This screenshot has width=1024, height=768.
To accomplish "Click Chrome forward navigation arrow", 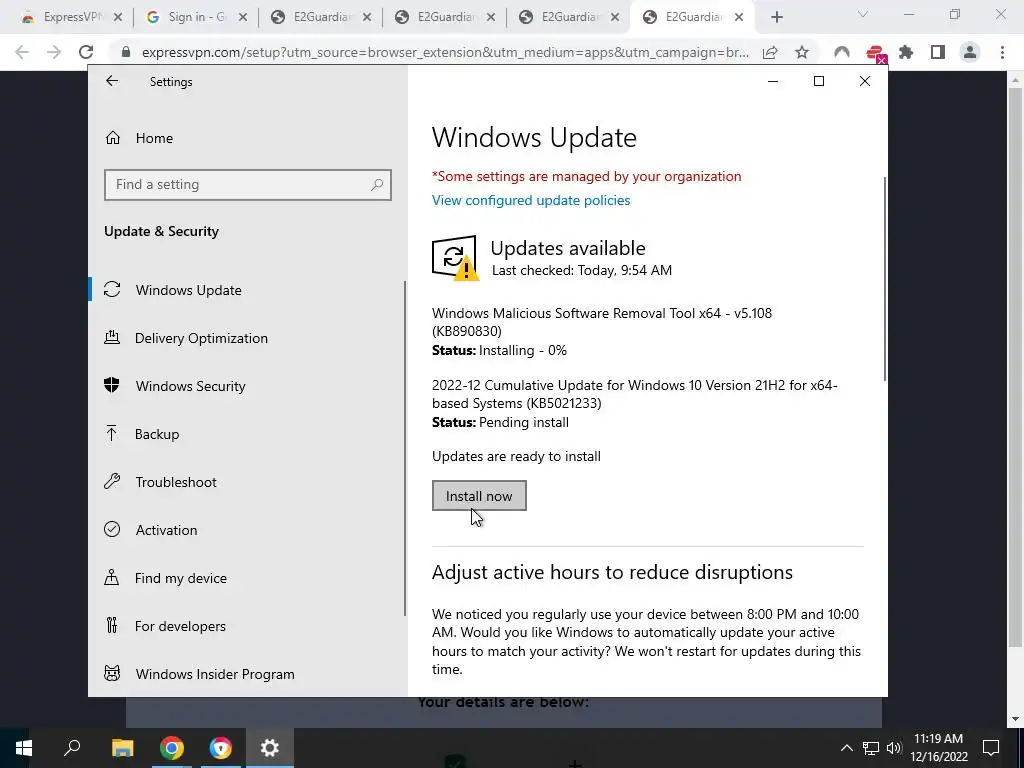I will [x=54, y=52].
